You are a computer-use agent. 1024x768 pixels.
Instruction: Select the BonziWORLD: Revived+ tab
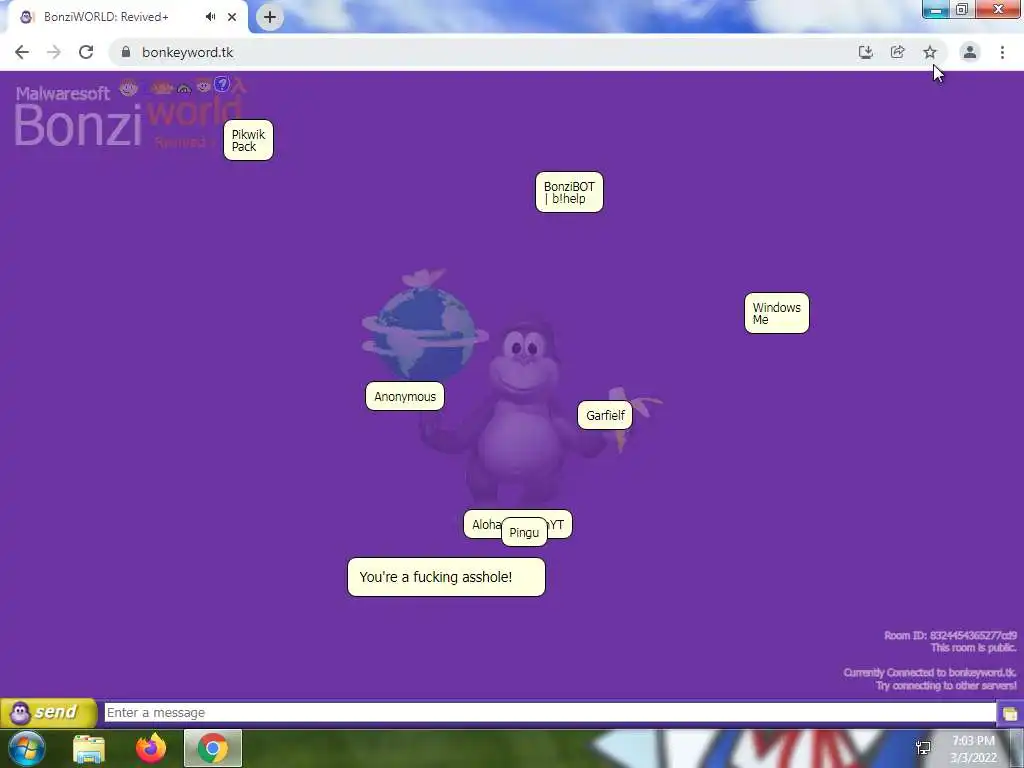[106, 17]
